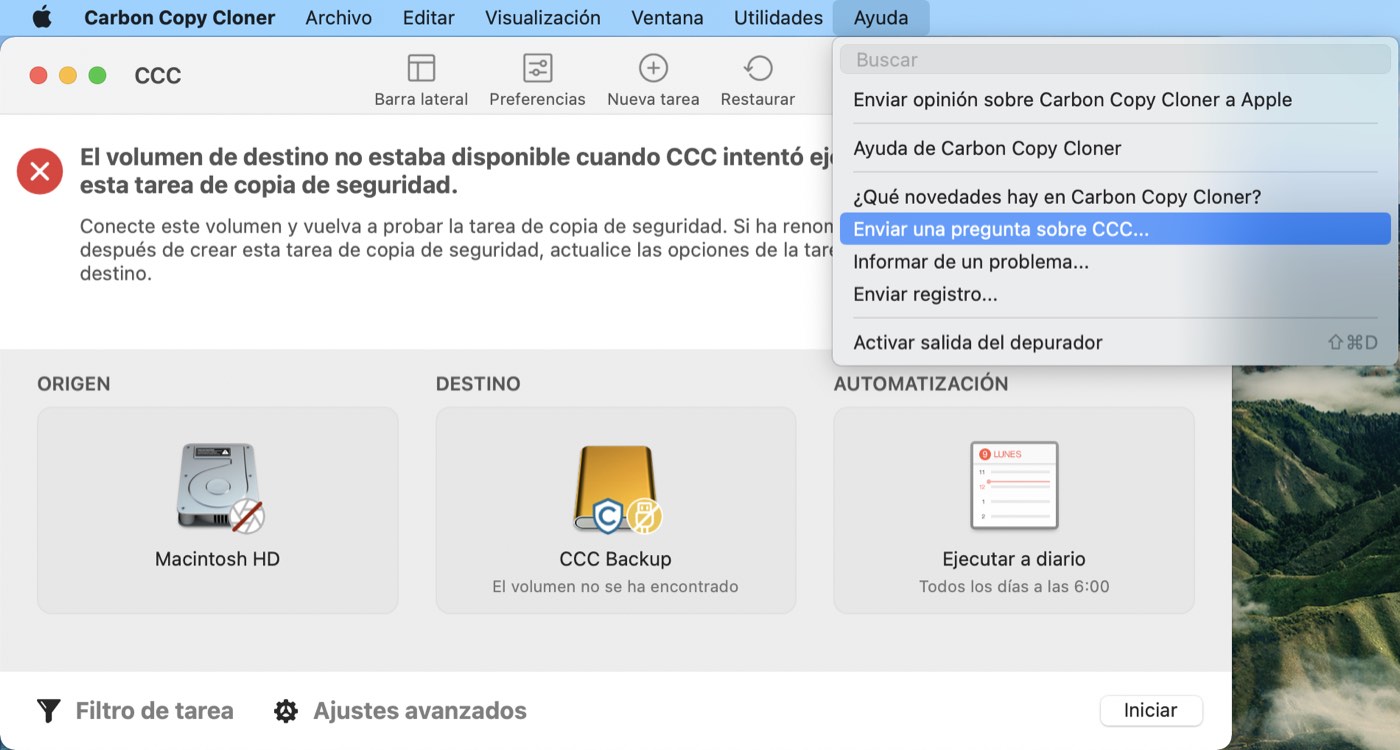Open the Ventana menu
This screenshot has height=750, width=1400.
tap(668, 18)
